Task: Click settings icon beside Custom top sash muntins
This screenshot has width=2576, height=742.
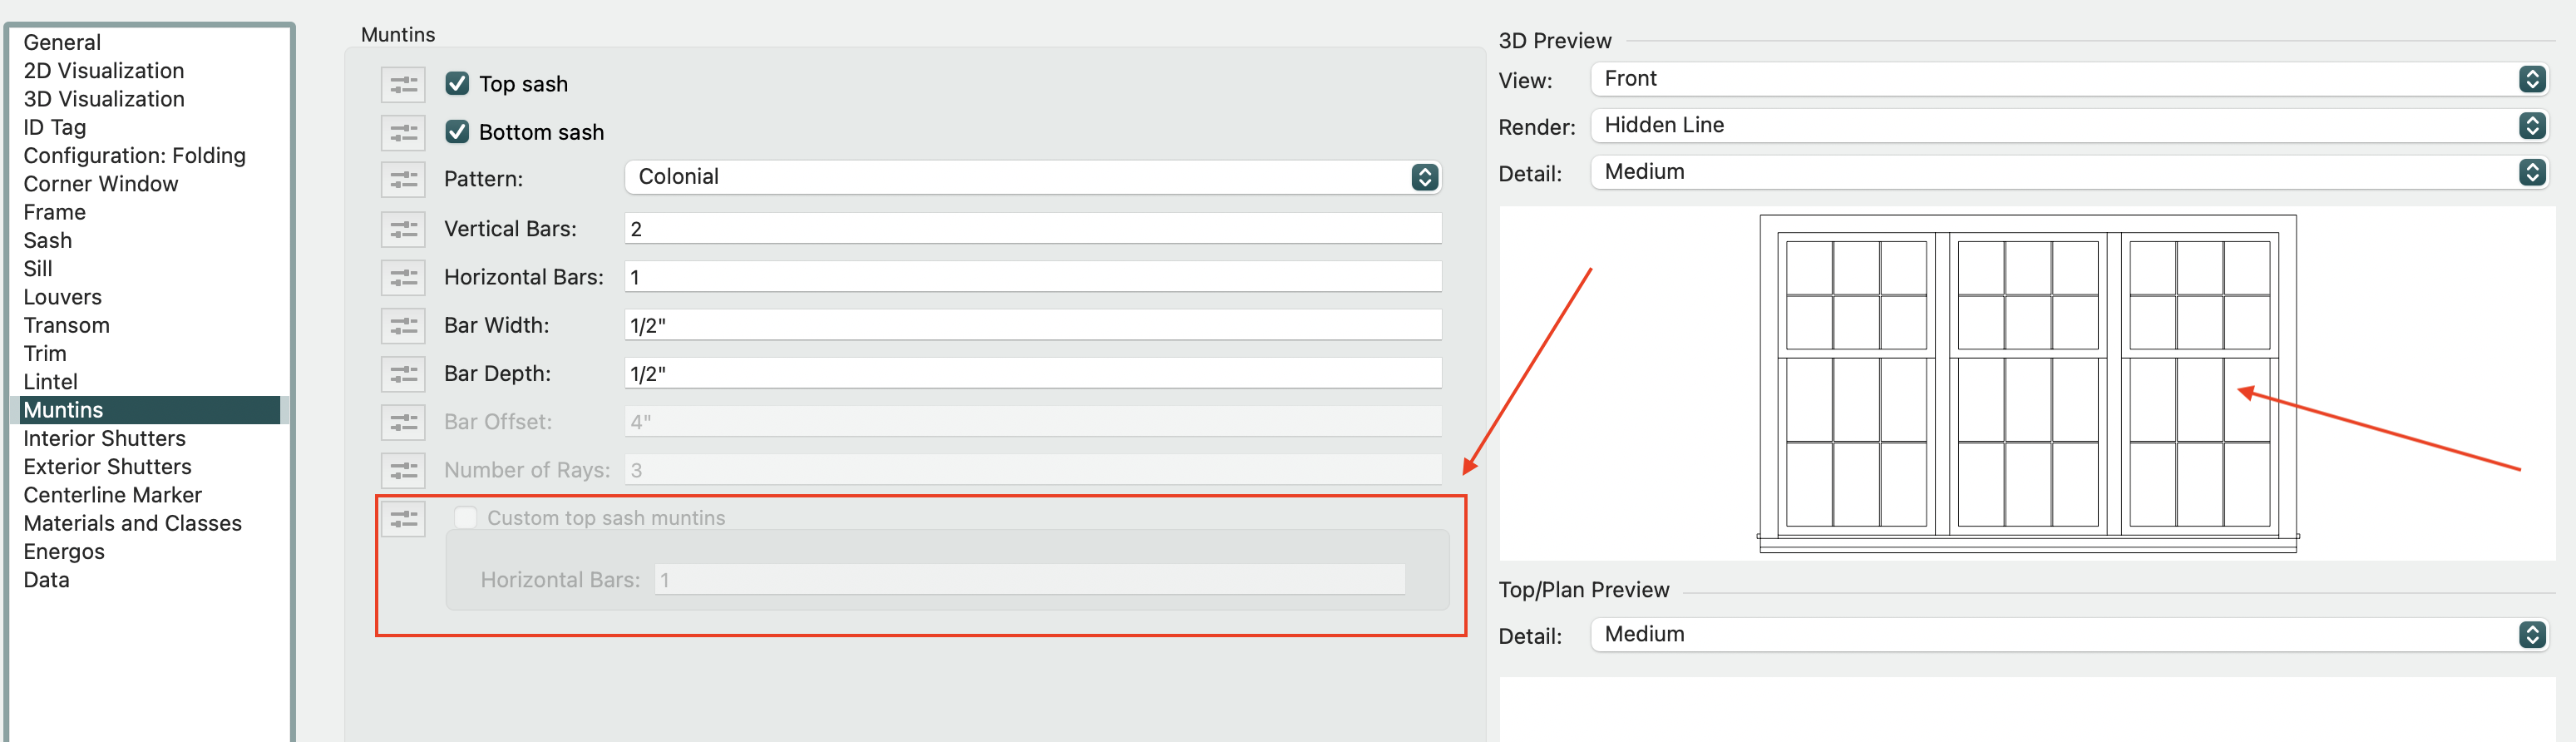Action: tap(403, 519)
